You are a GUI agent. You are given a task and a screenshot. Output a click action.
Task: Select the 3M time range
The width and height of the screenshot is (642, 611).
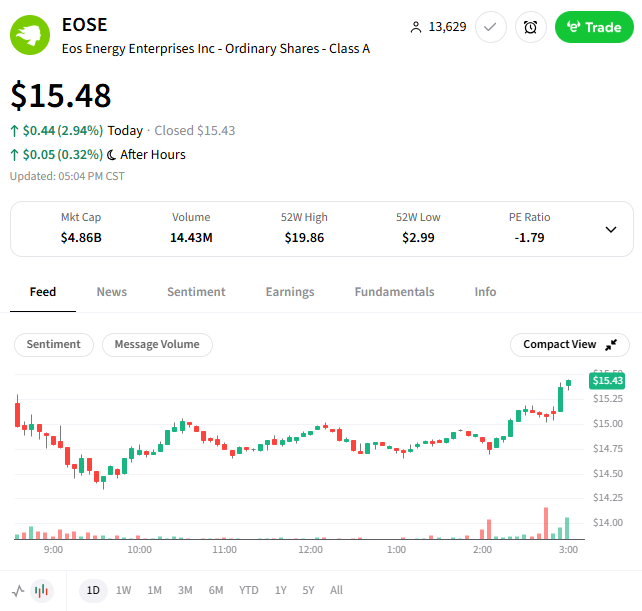tap(185, 591)
